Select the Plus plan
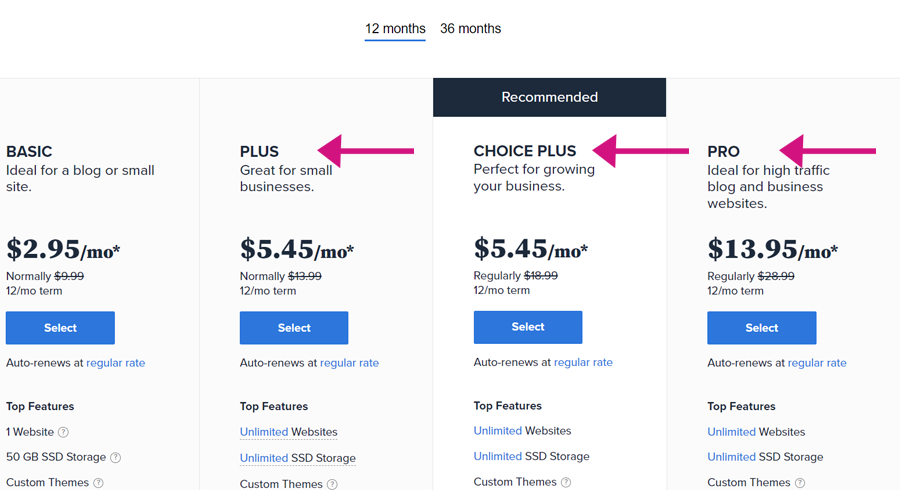The width and height of the screenshot is (900, 490). click(x=294, y=328)
